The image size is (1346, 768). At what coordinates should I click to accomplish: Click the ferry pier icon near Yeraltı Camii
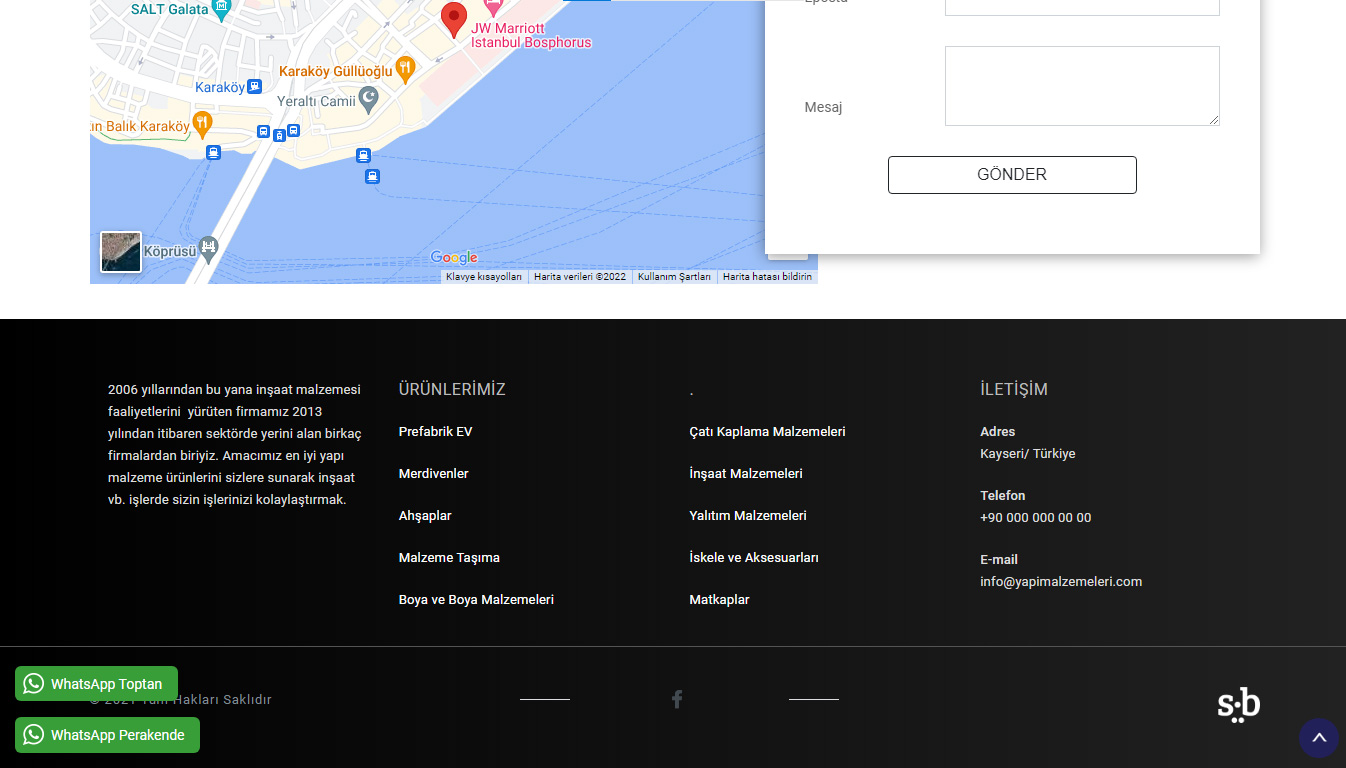(363, 155)
